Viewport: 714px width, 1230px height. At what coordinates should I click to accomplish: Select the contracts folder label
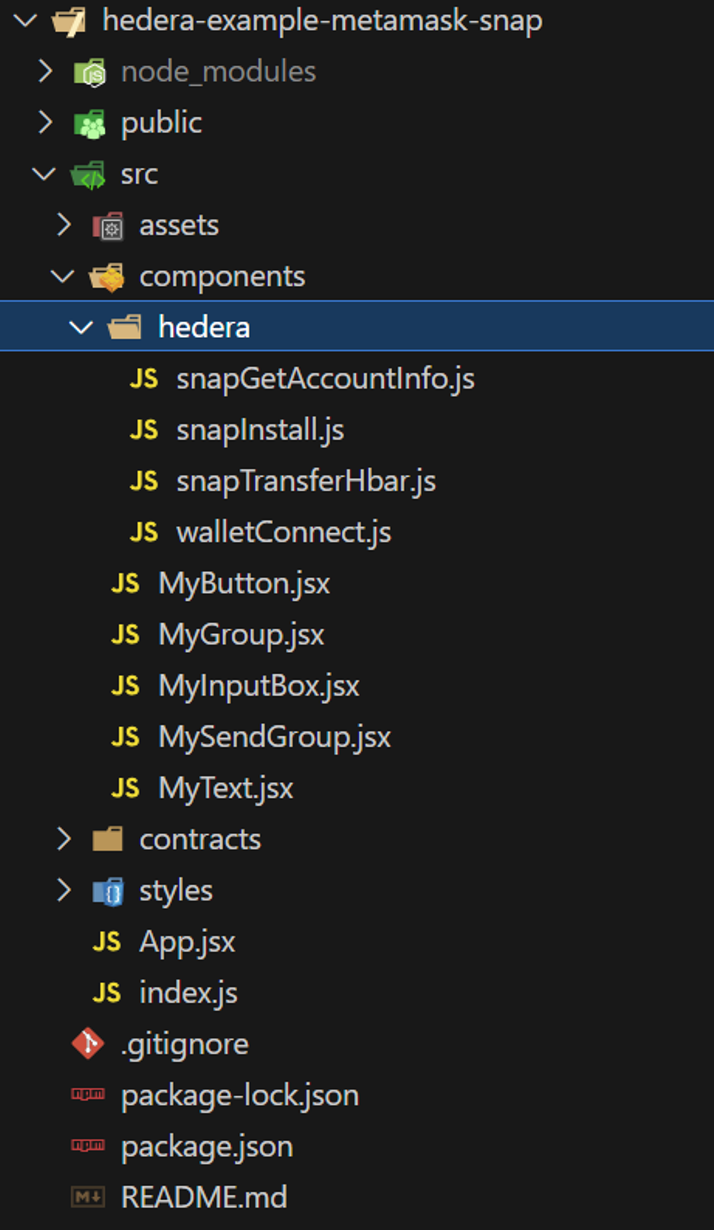click(200, 839)
